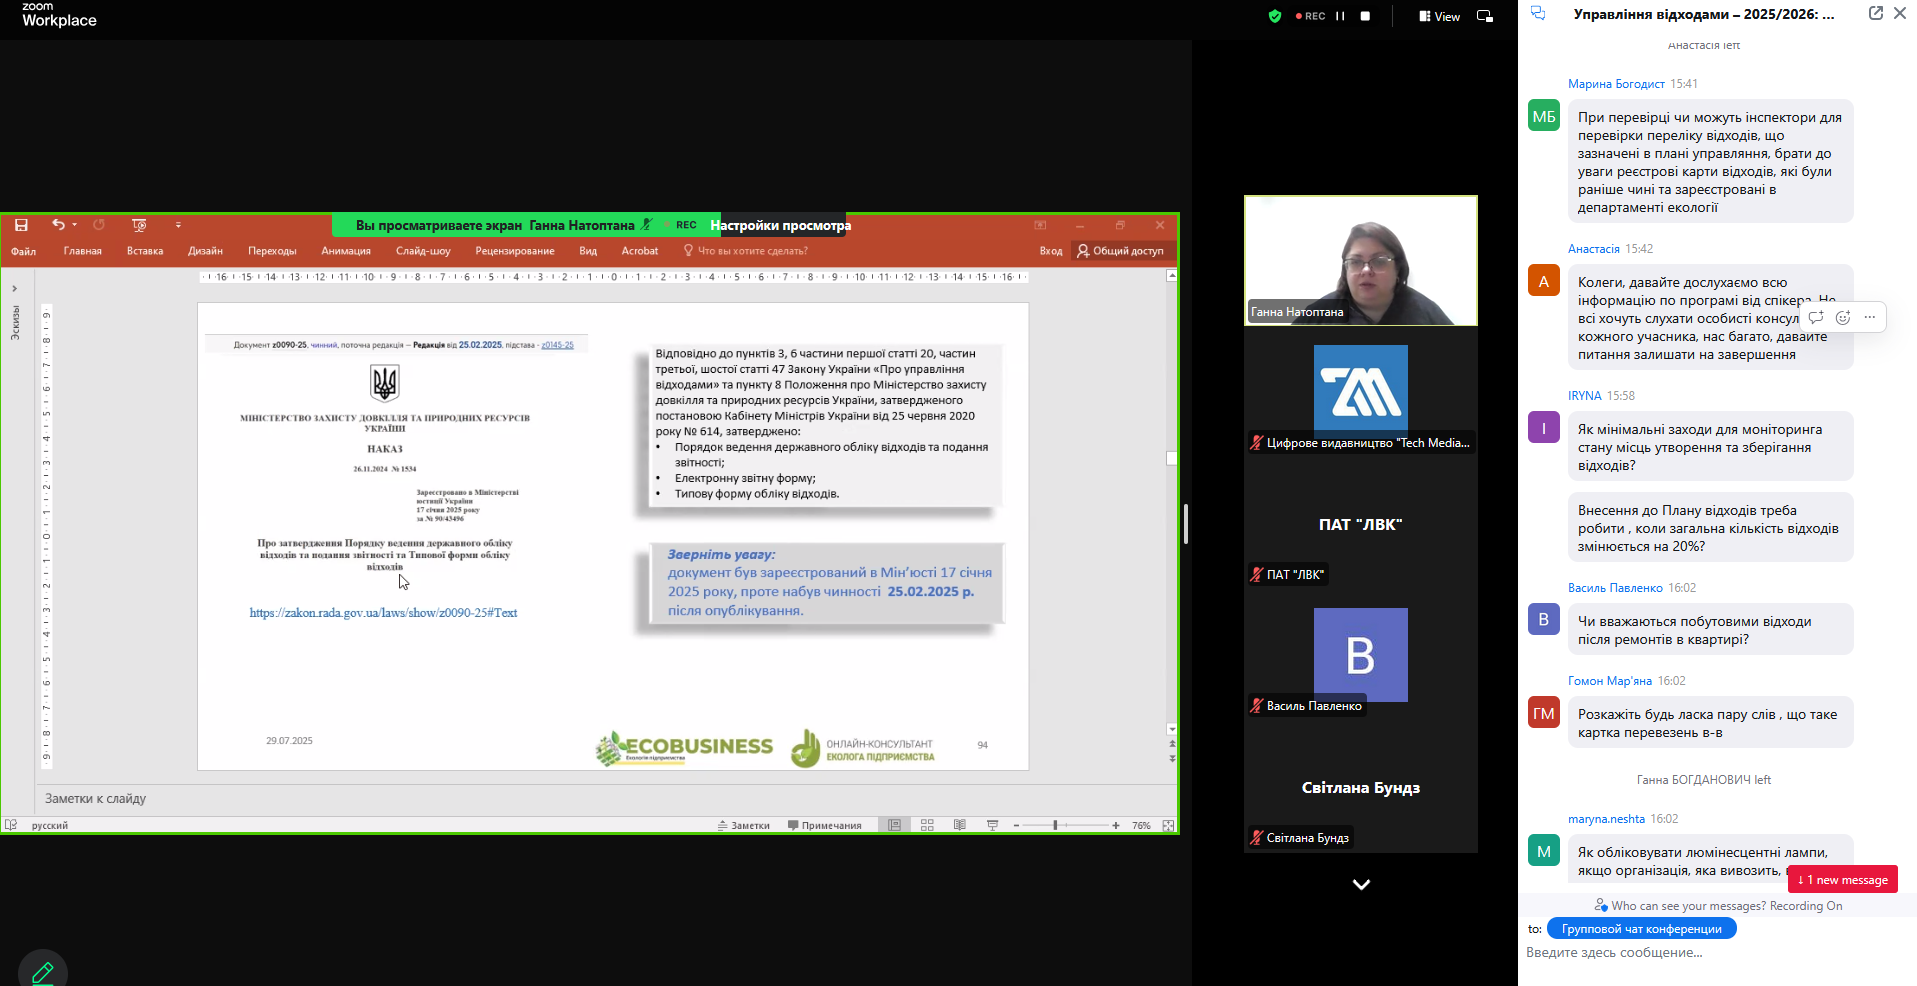The width and height of the screenshot is (1917, 986).
Task: Click the green encryption shield icon
Action: click(x=1274, y=16)
